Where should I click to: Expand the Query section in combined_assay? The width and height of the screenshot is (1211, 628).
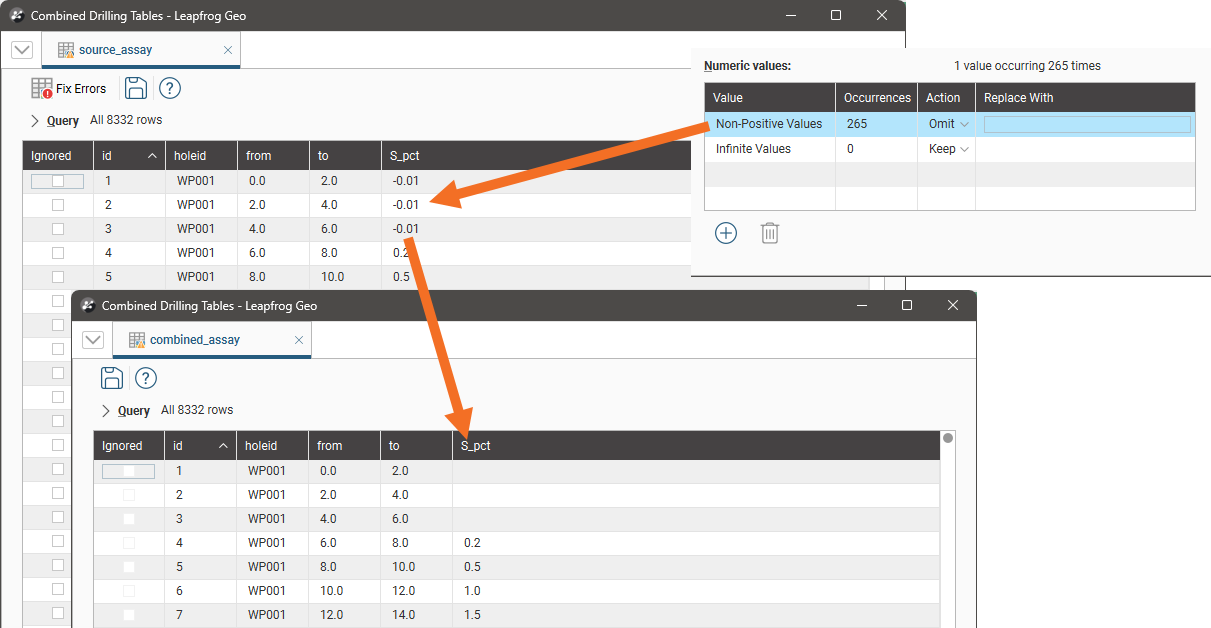tap(107, 411)
